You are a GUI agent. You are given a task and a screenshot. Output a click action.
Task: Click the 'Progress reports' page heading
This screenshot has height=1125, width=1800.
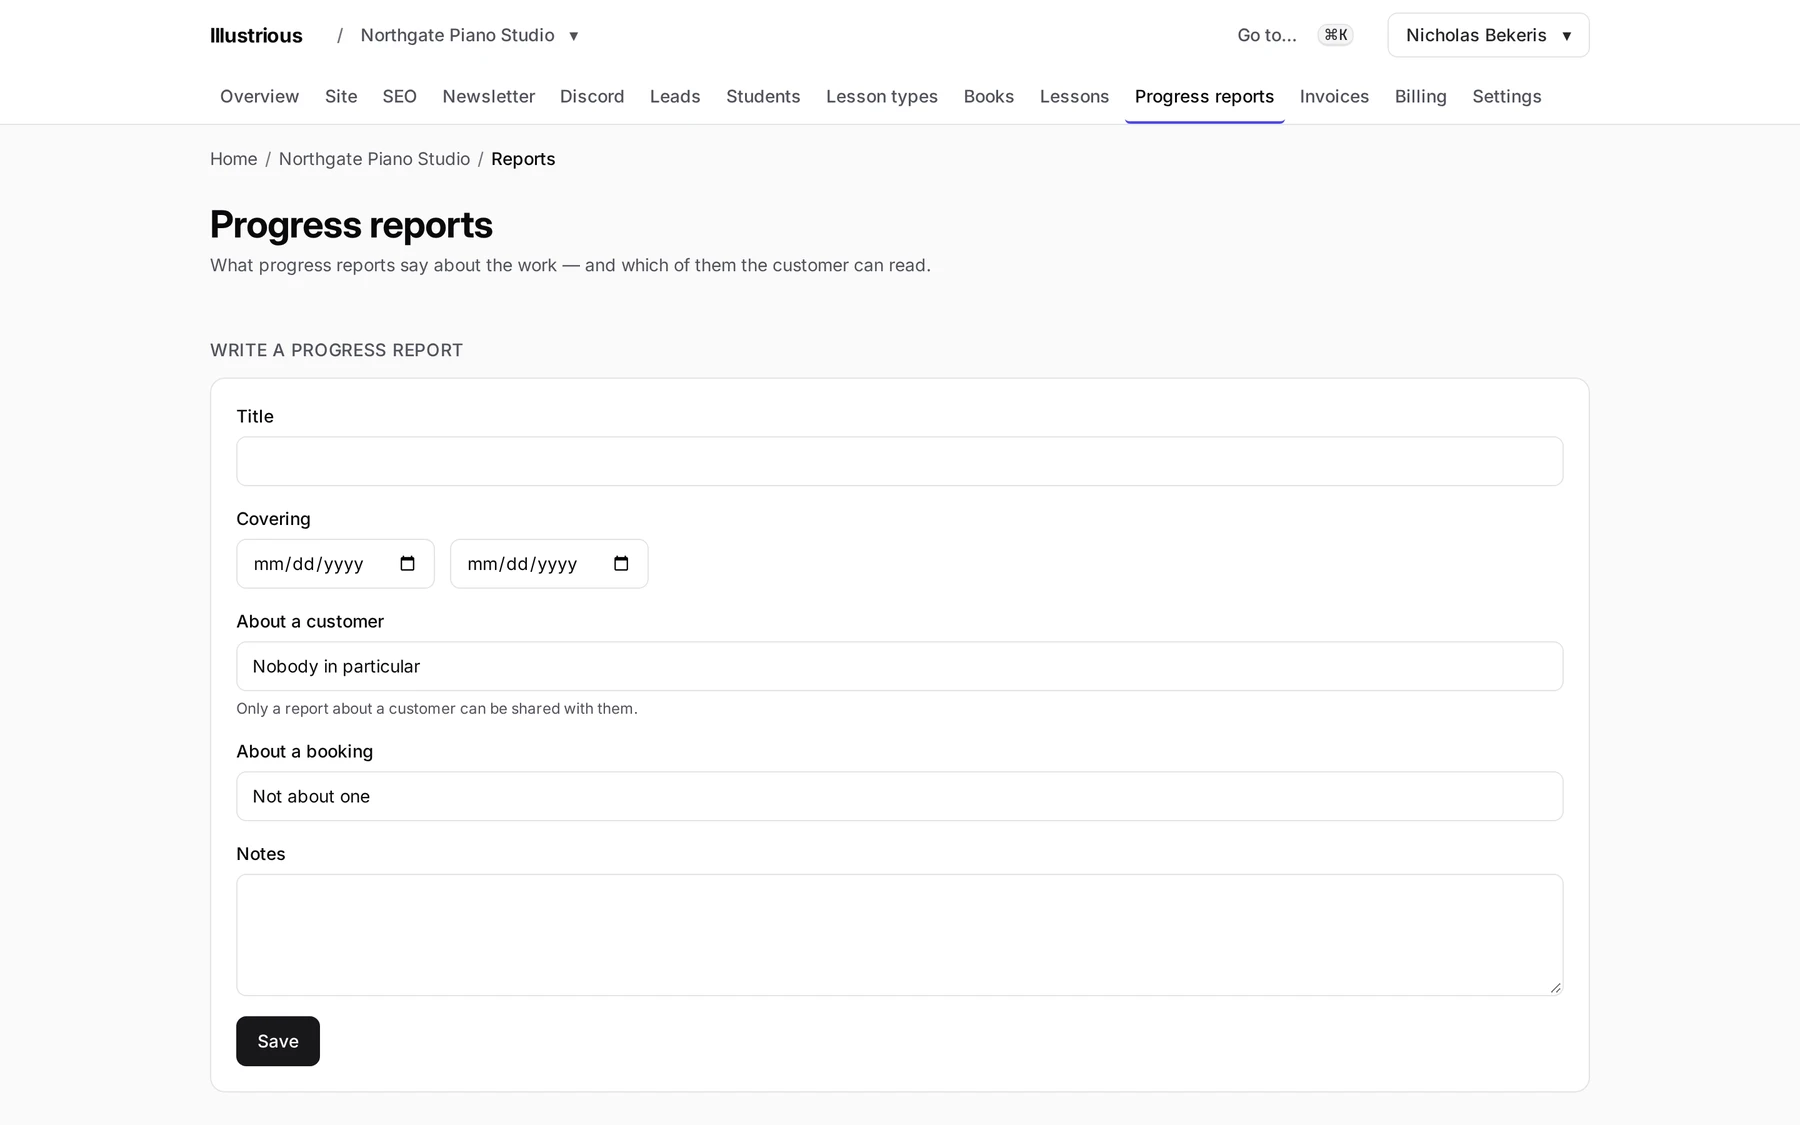tap(351, 225)
